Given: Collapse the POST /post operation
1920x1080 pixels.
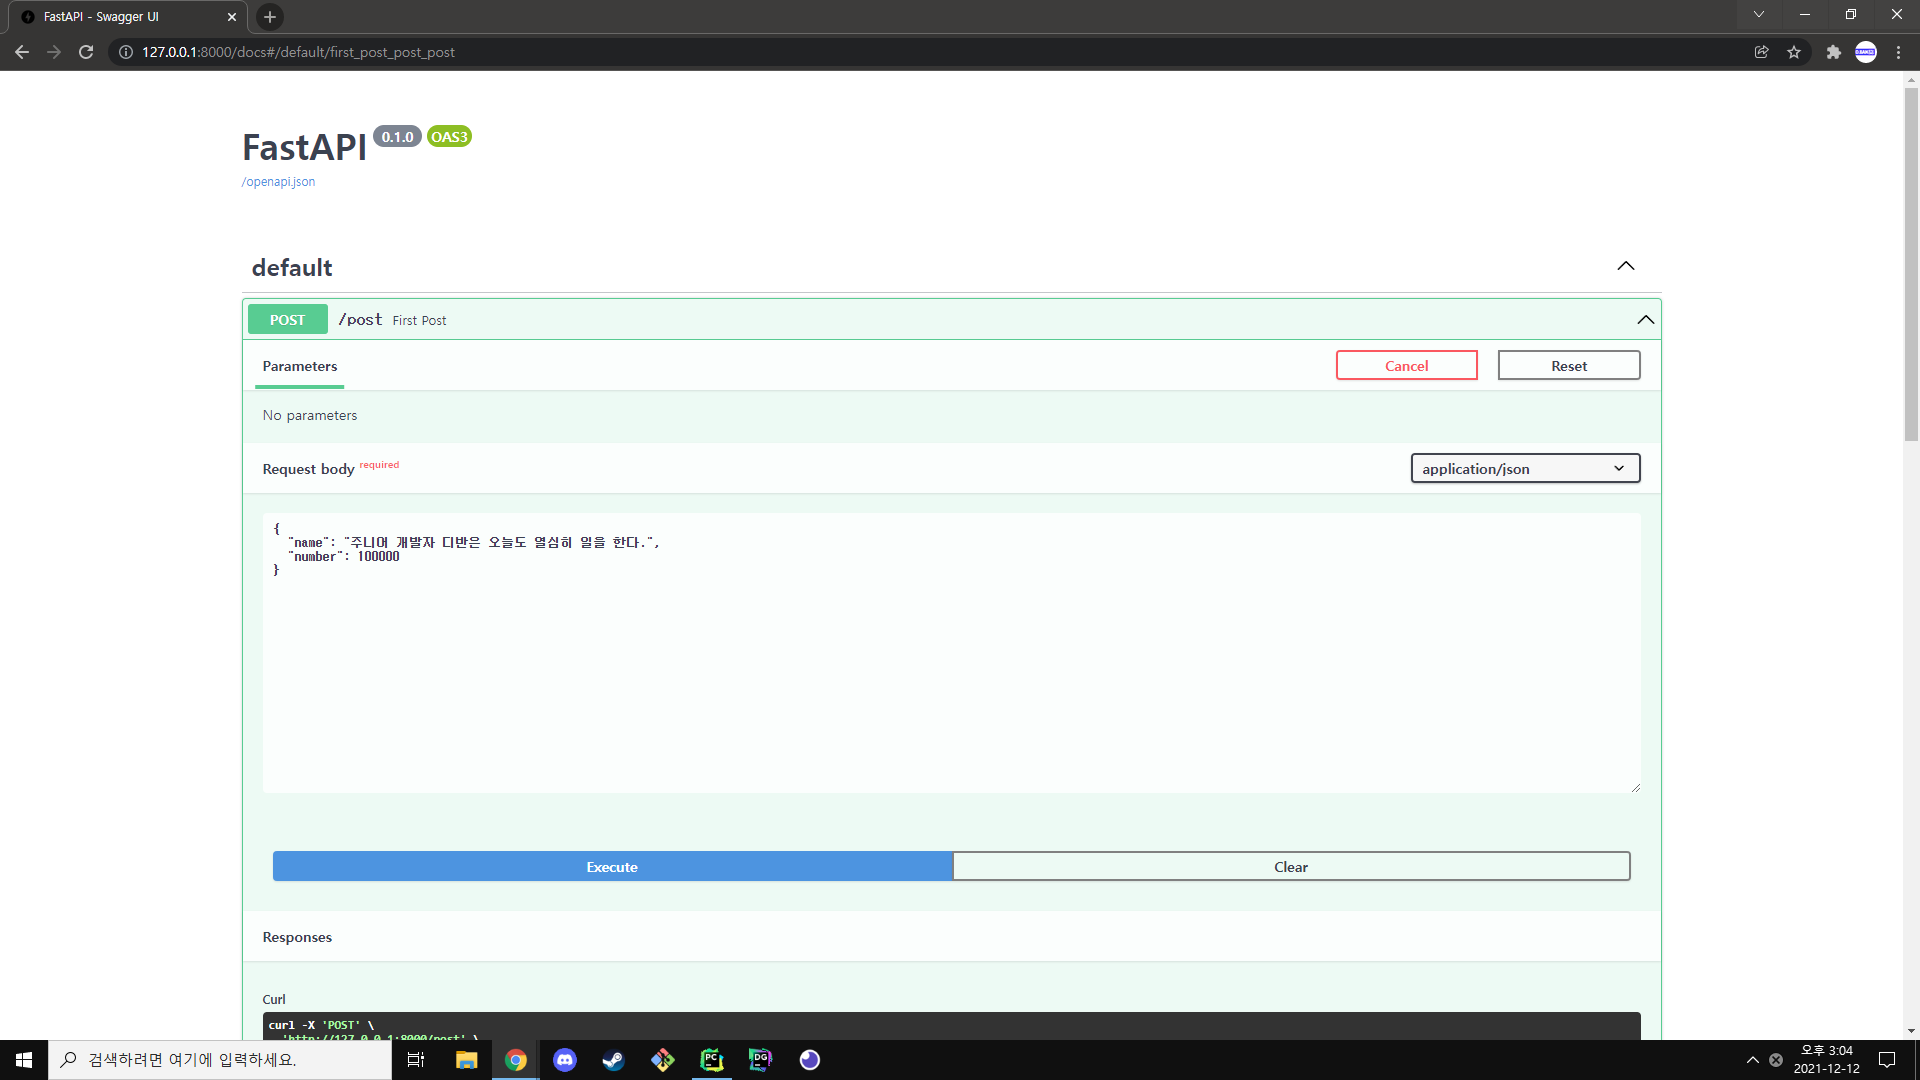Looking at the screenshot, I should pyautogui.click(x=1645, y=320).
